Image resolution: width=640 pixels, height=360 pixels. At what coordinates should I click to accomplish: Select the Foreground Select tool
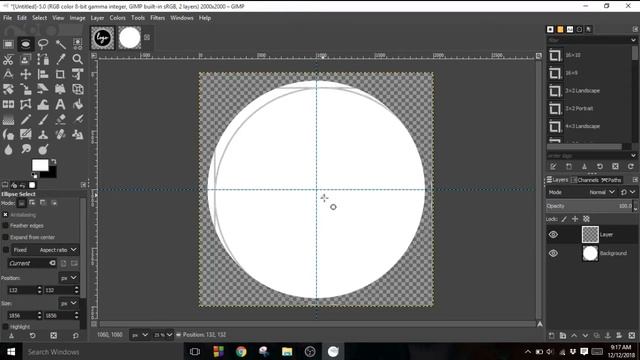25,60
